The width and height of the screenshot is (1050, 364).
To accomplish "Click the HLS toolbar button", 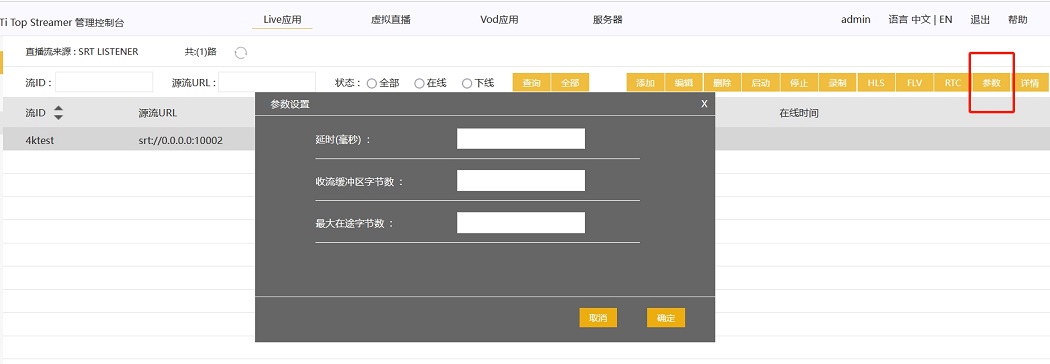I will coord(876,83).
